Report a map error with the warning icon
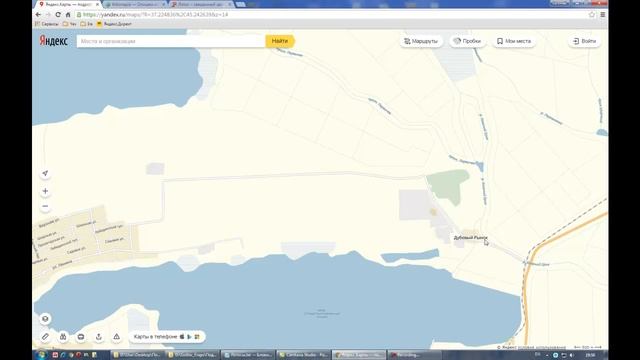 click(116, 337)
